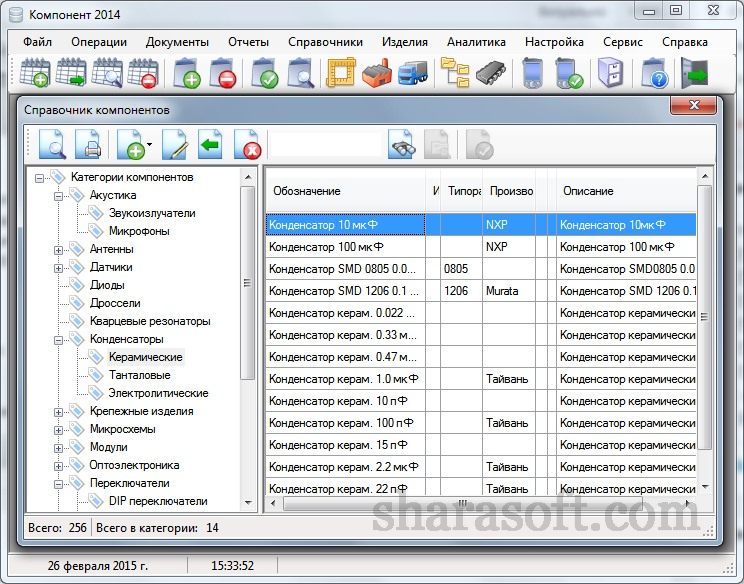744x584 pixels.
Task: Click the calendar with green arrow icon
Action: point(71,73)
